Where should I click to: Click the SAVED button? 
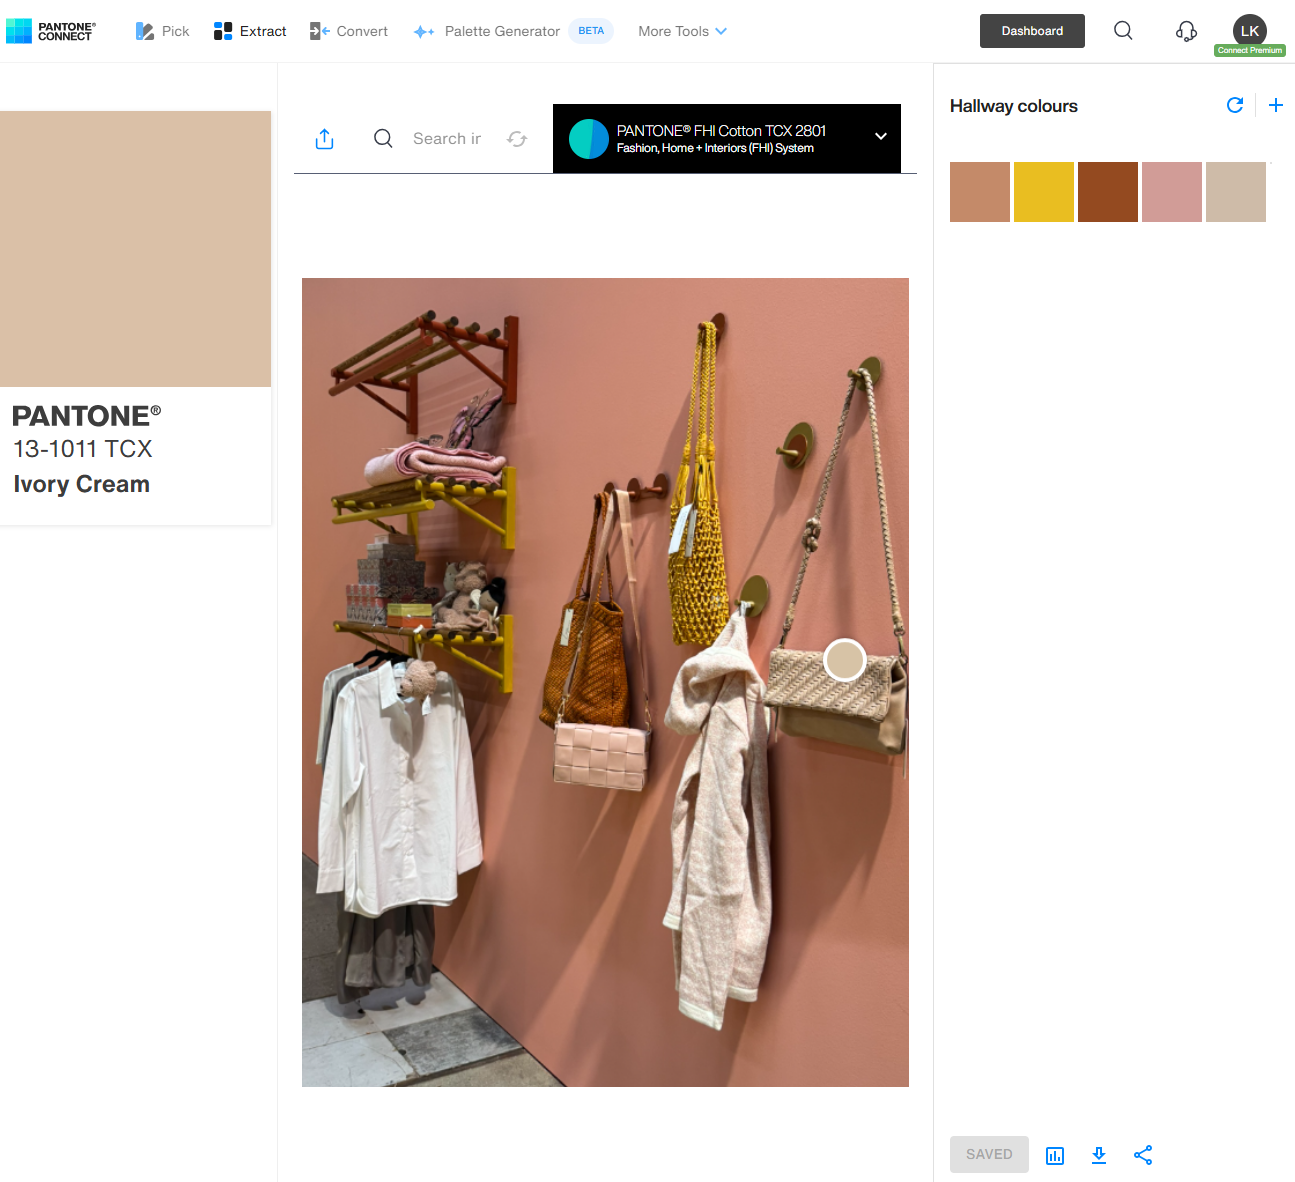click(988, 1154)
